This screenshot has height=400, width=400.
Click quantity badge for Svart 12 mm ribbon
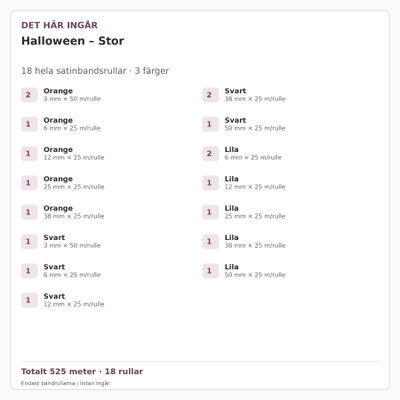29,300
